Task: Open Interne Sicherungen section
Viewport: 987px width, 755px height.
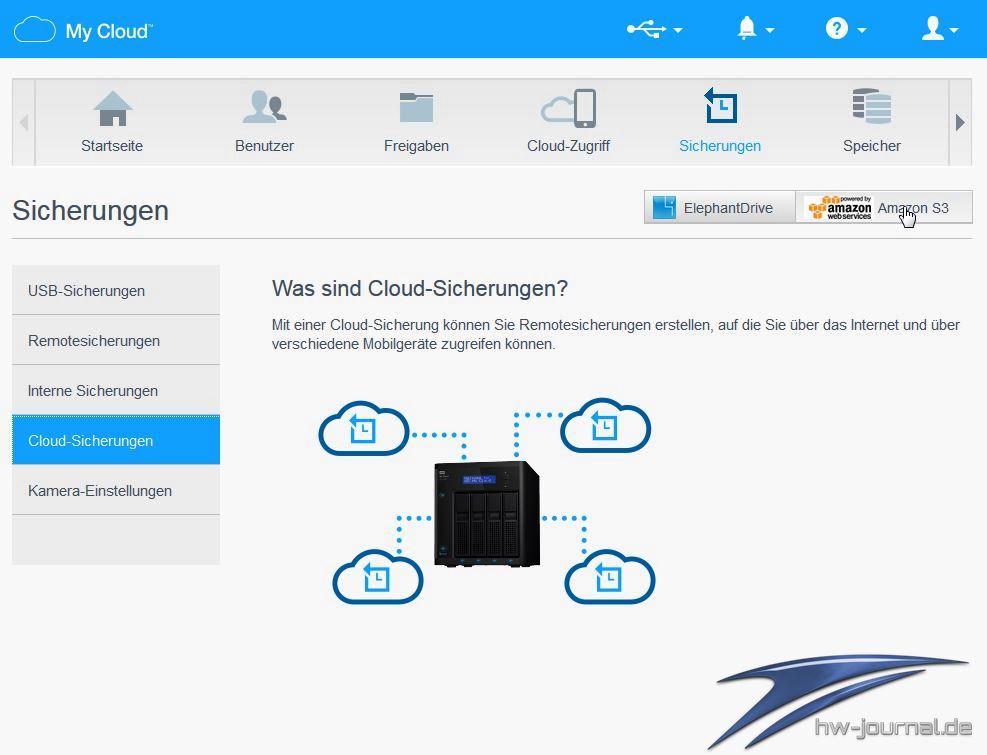Action: (x=116, y=391)
